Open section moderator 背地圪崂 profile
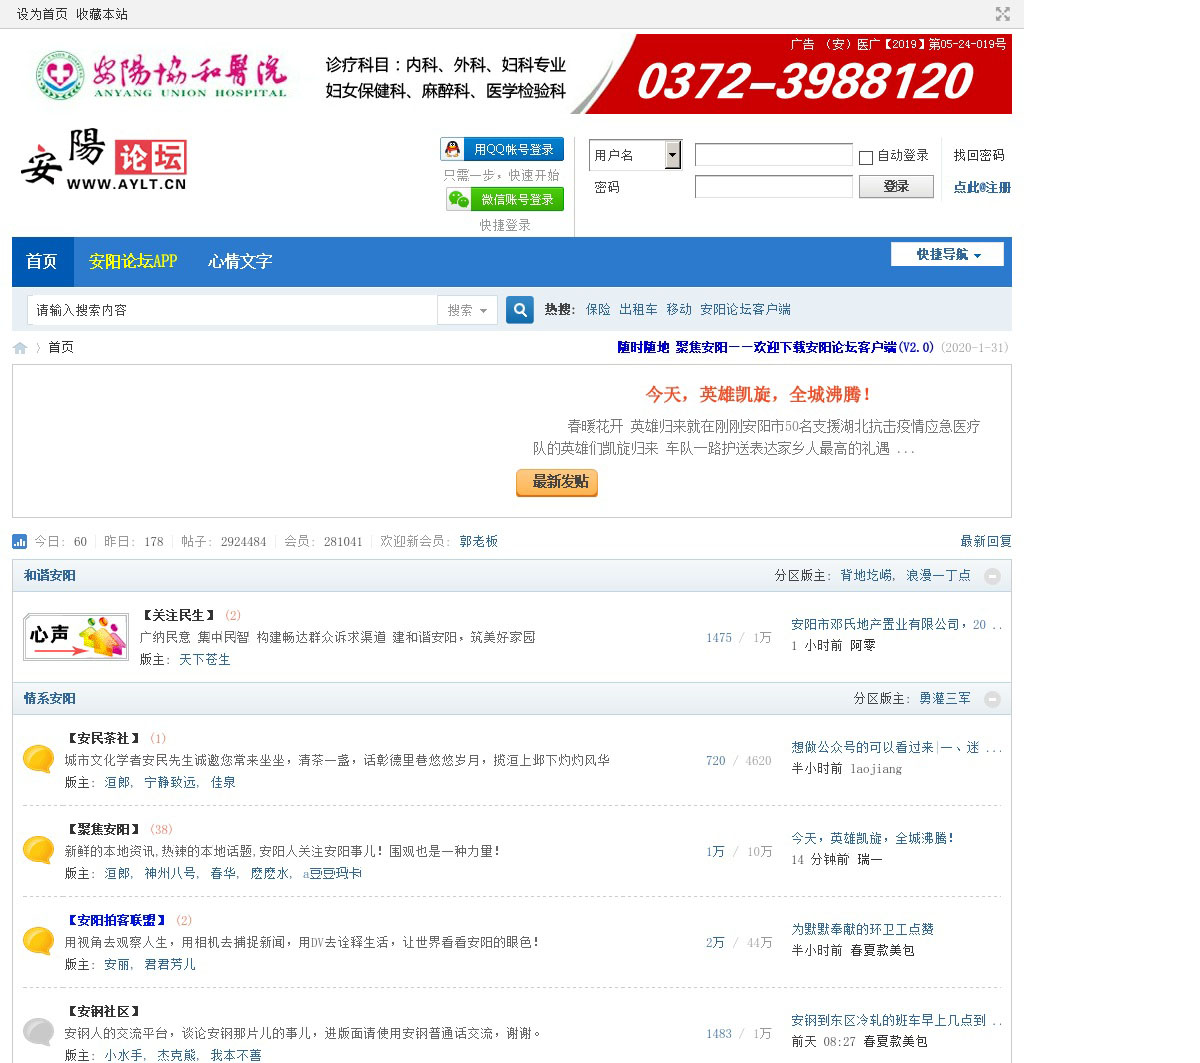 tap(866, 575)
